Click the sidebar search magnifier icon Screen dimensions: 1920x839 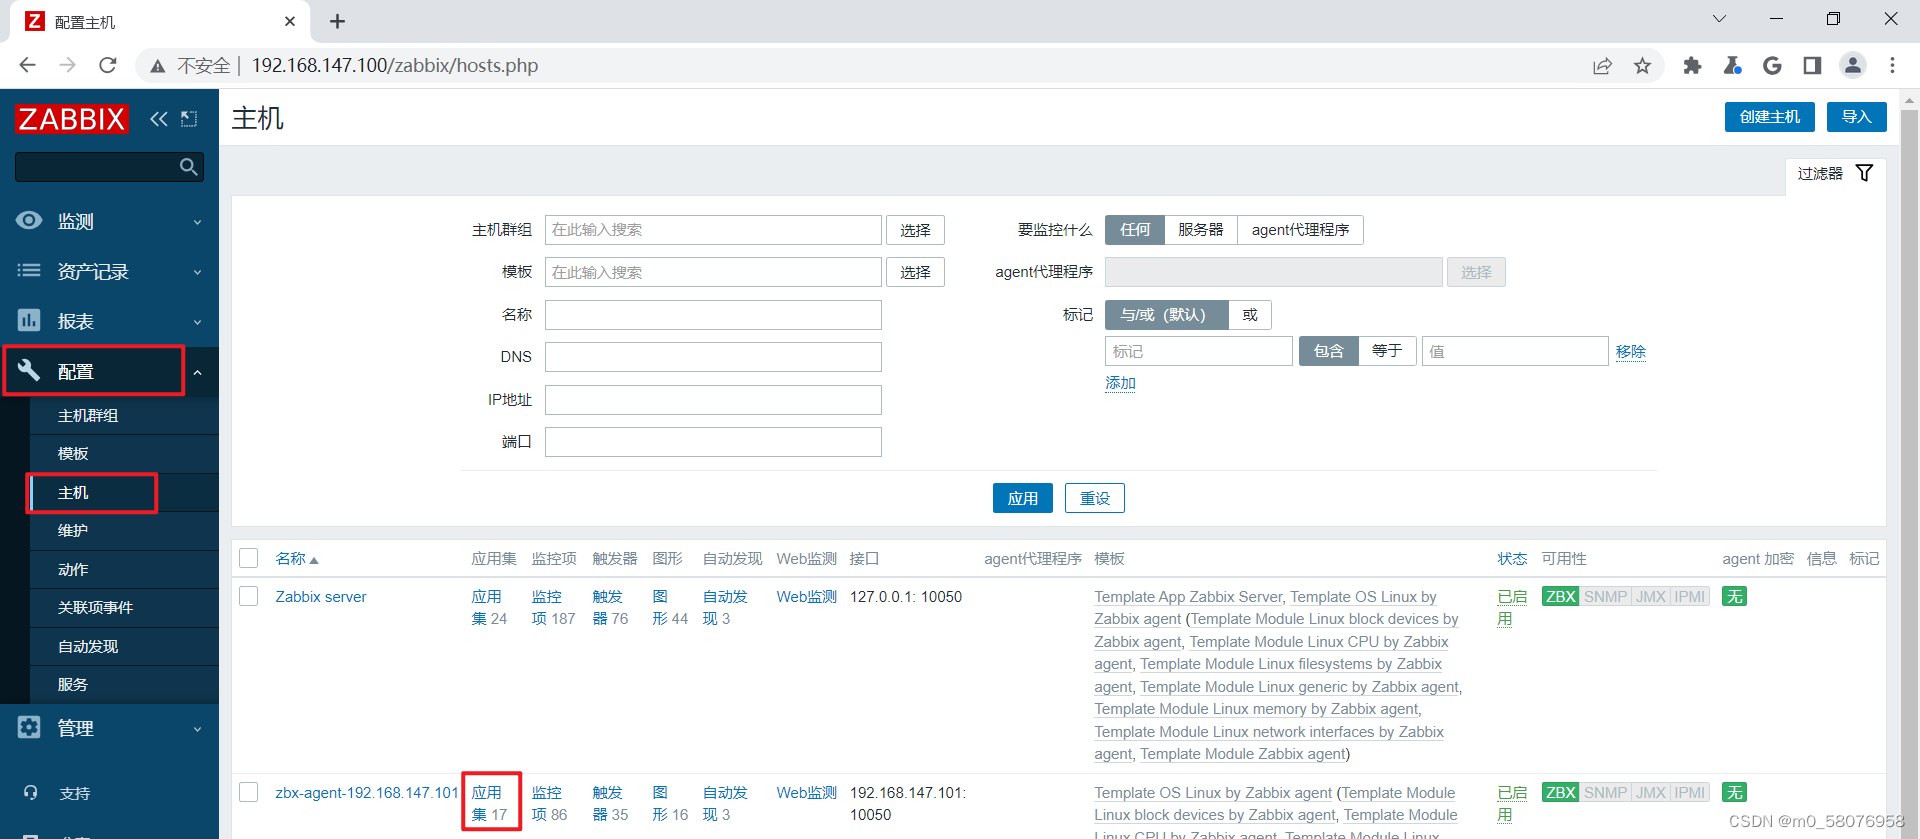click(188, 167)
